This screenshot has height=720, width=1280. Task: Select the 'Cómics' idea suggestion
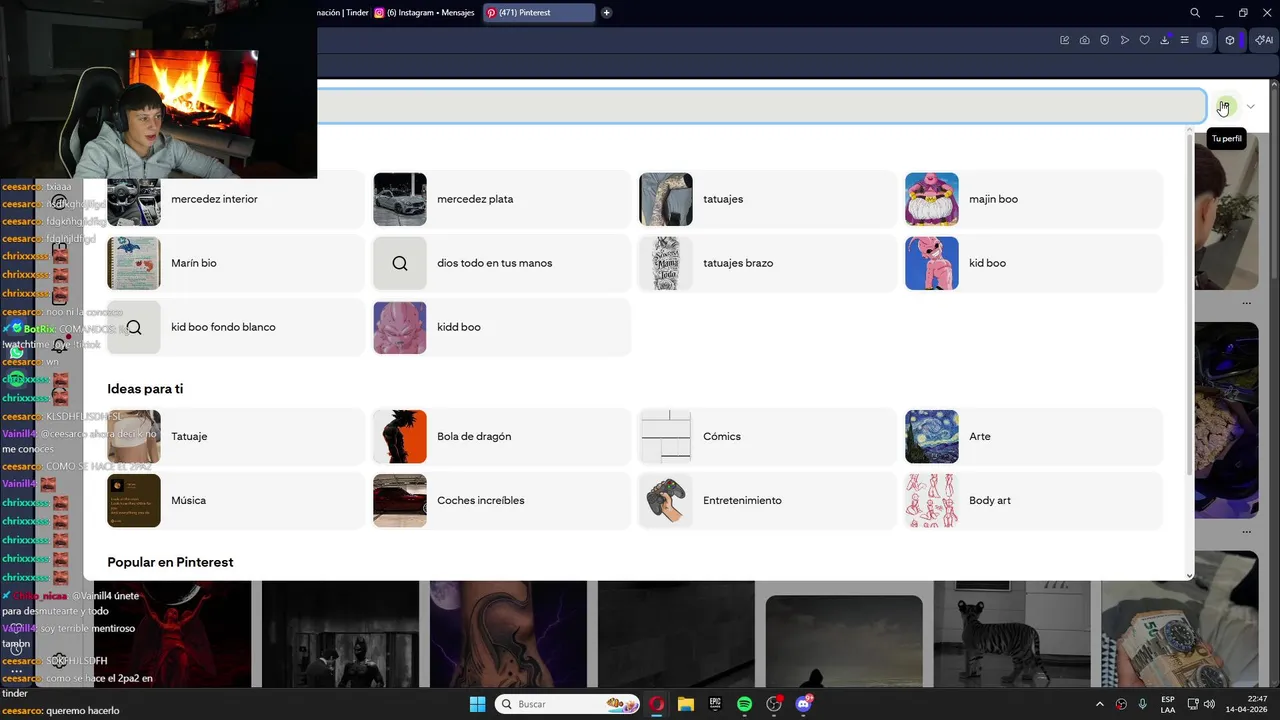768,436
